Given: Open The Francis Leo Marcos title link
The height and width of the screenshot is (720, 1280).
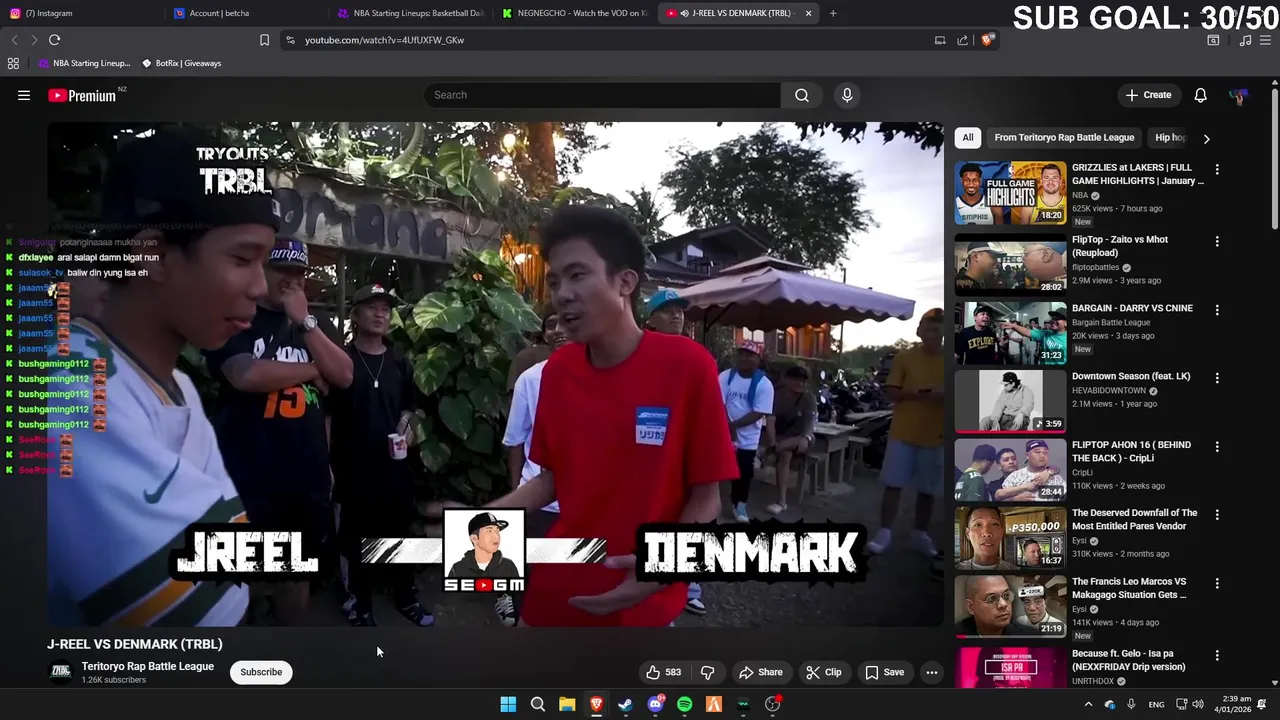Looking at the screenshot, I should (x=1129, y=588).
